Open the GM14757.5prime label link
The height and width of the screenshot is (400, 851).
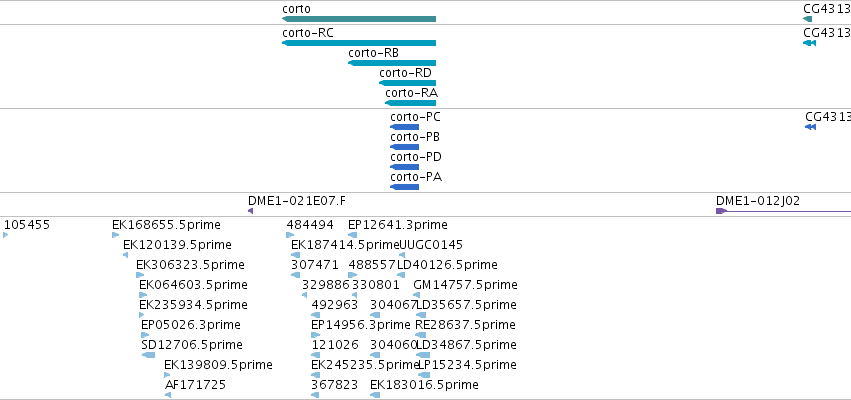pyautogui.click(x=465, y=285)
